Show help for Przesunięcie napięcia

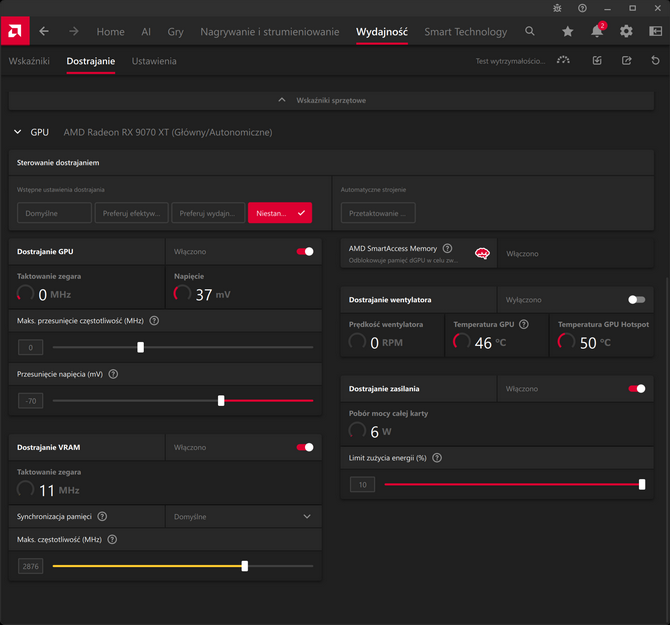click(113, 374)
